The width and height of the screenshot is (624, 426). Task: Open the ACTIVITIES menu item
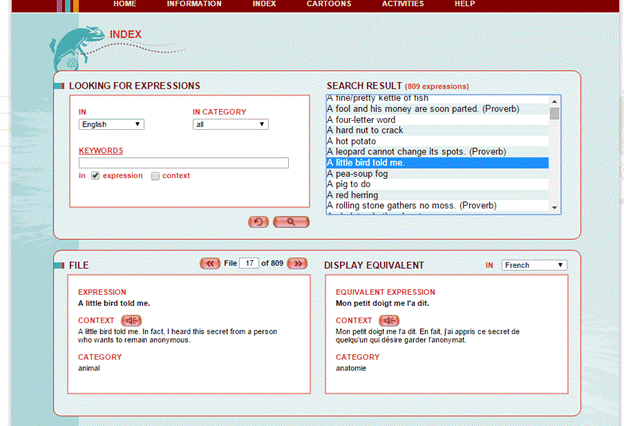403,4
